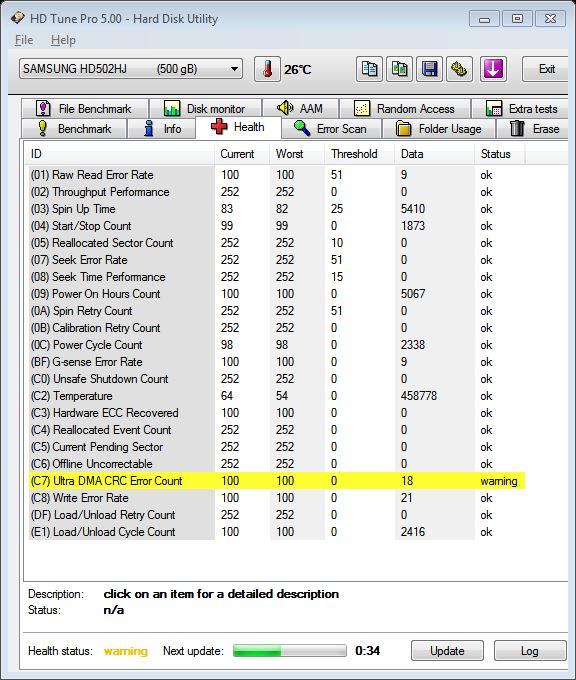This screenshot has height=680, width=576.
Task: Select the (C5) Current Pending Sector row
Action: tap(277, 447)
